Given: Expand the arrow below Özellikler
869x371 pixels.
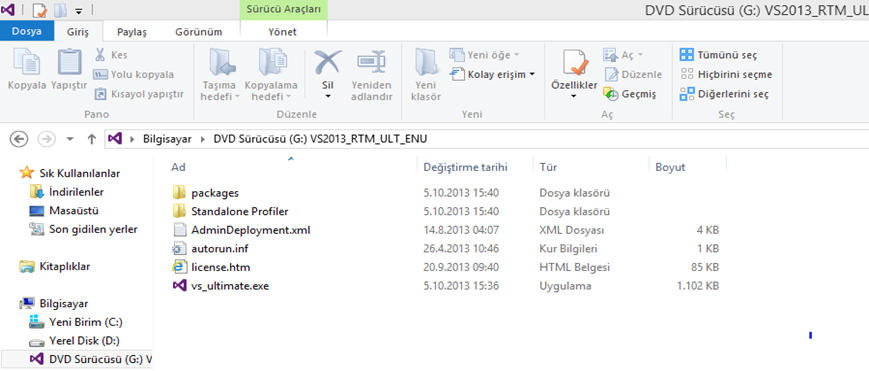Looking at the screenshot, I should (574, 96).
